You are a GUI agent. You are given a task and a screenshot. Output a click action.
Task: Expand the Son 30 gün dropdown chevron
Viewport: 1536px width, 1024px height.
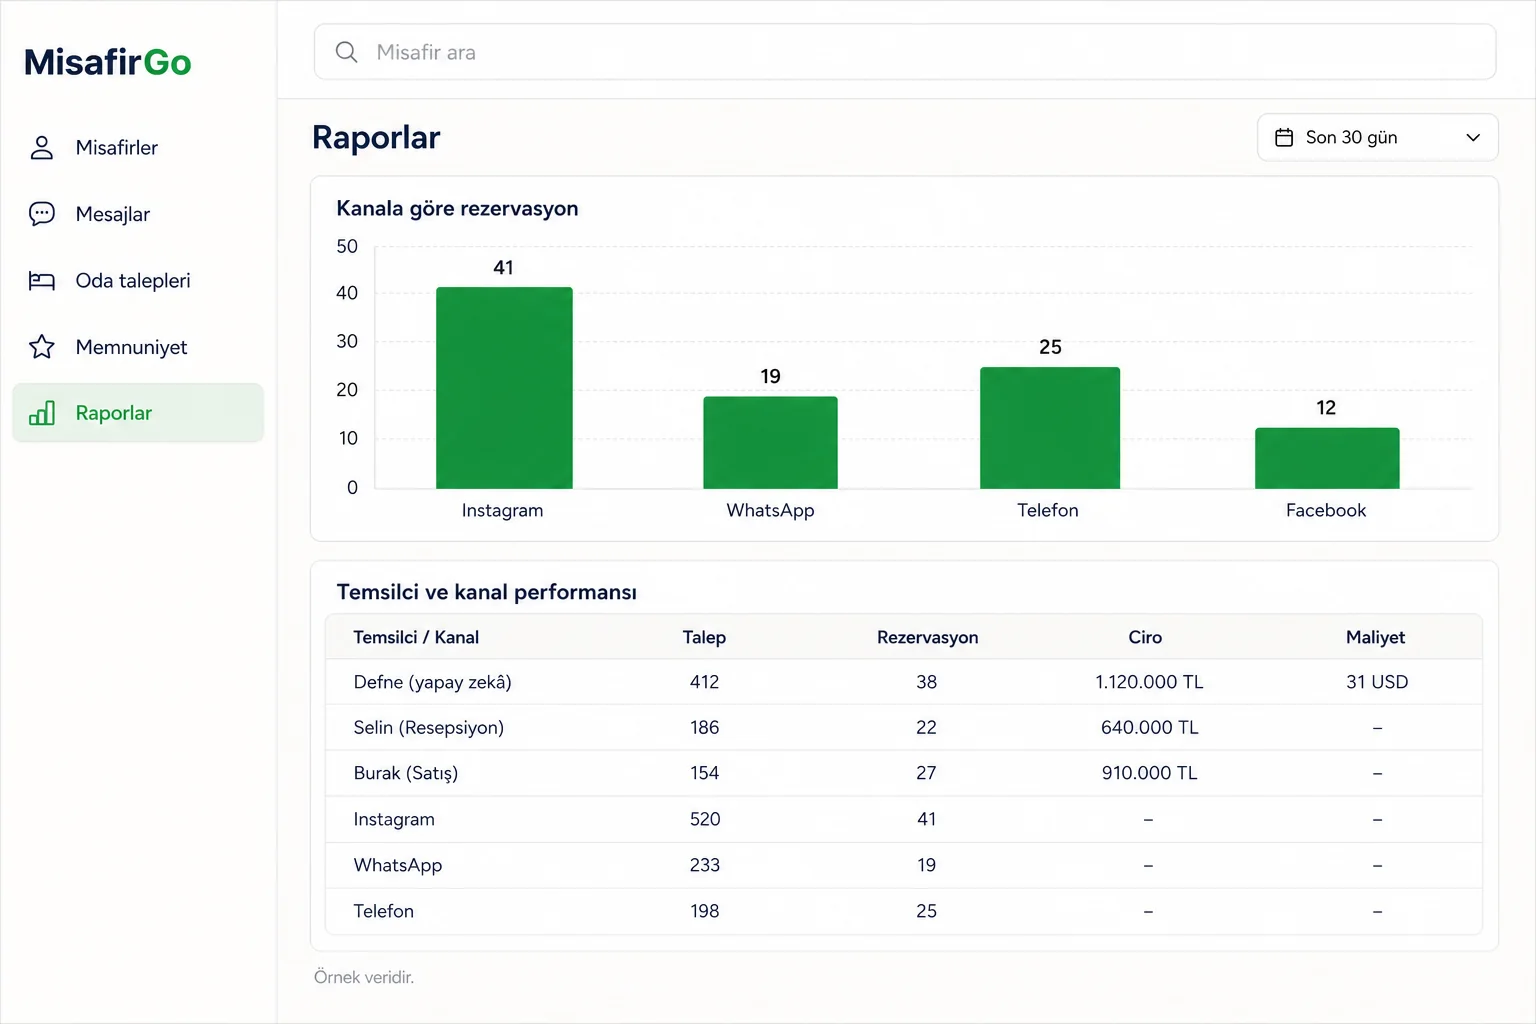1472,138
